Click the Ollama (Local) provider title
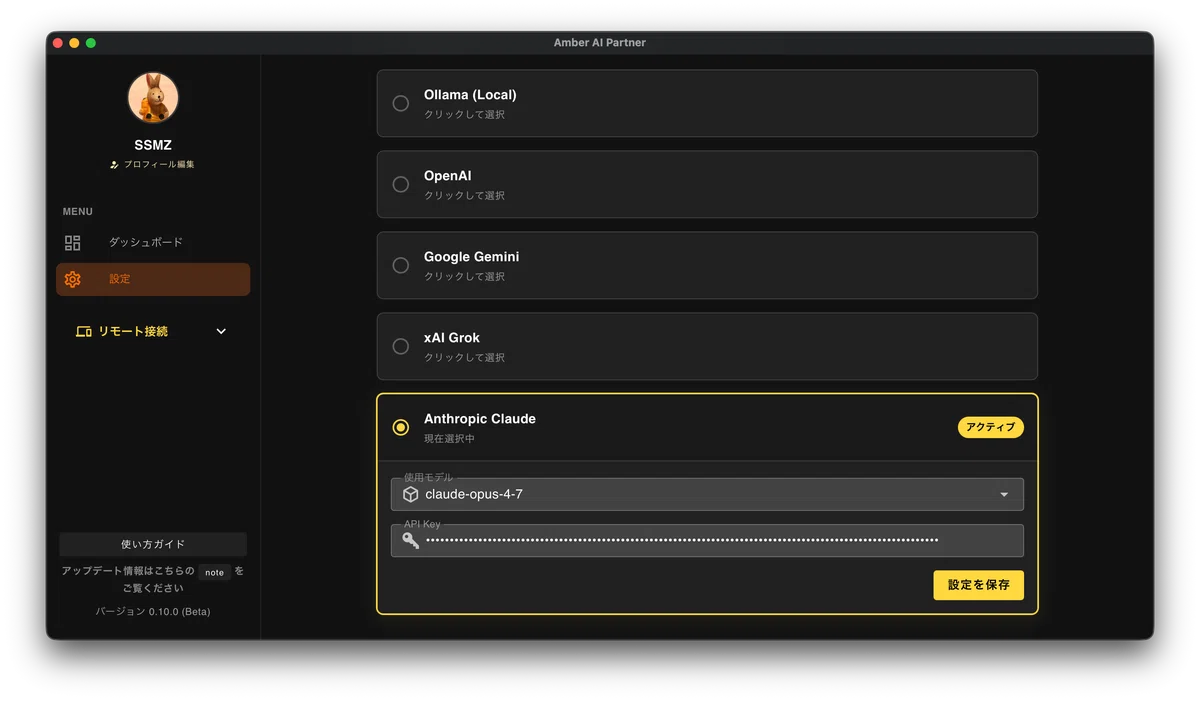Screen dimensions: 1200x701 click(470, 95)
